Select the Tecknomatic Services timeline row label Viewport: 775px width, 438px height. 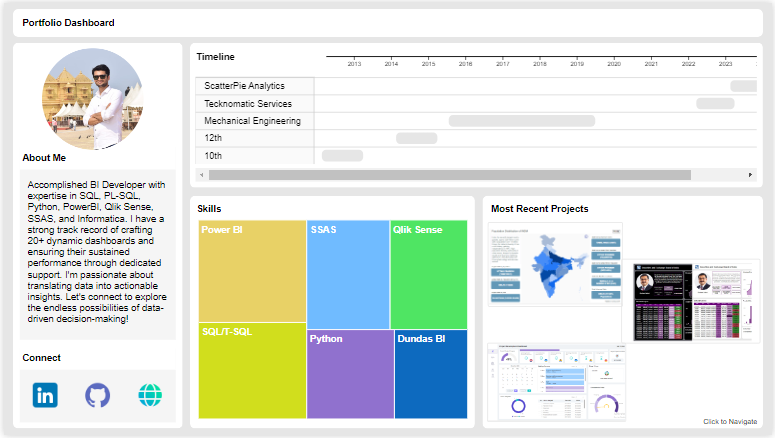point(248,104)
